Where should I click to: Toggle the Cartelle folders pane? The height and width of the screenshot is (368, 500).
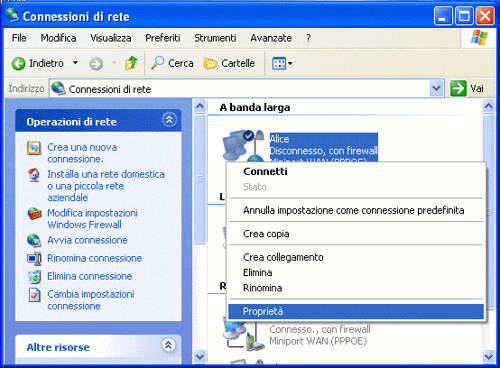click(229, 63)
